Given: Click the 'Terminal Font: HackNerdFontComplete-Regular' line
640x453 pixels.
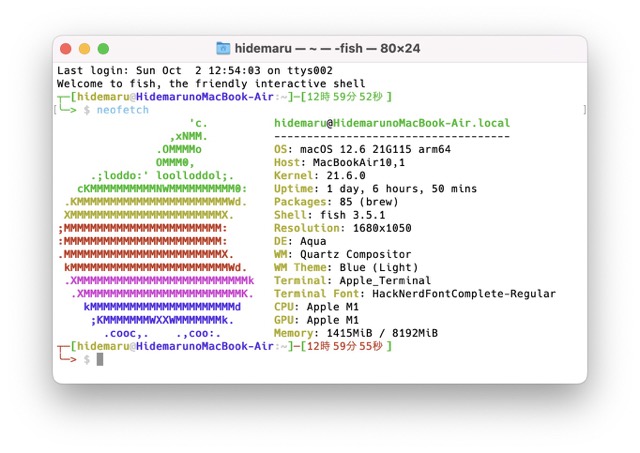Looking at the screenshot, I should coord(415,293).
